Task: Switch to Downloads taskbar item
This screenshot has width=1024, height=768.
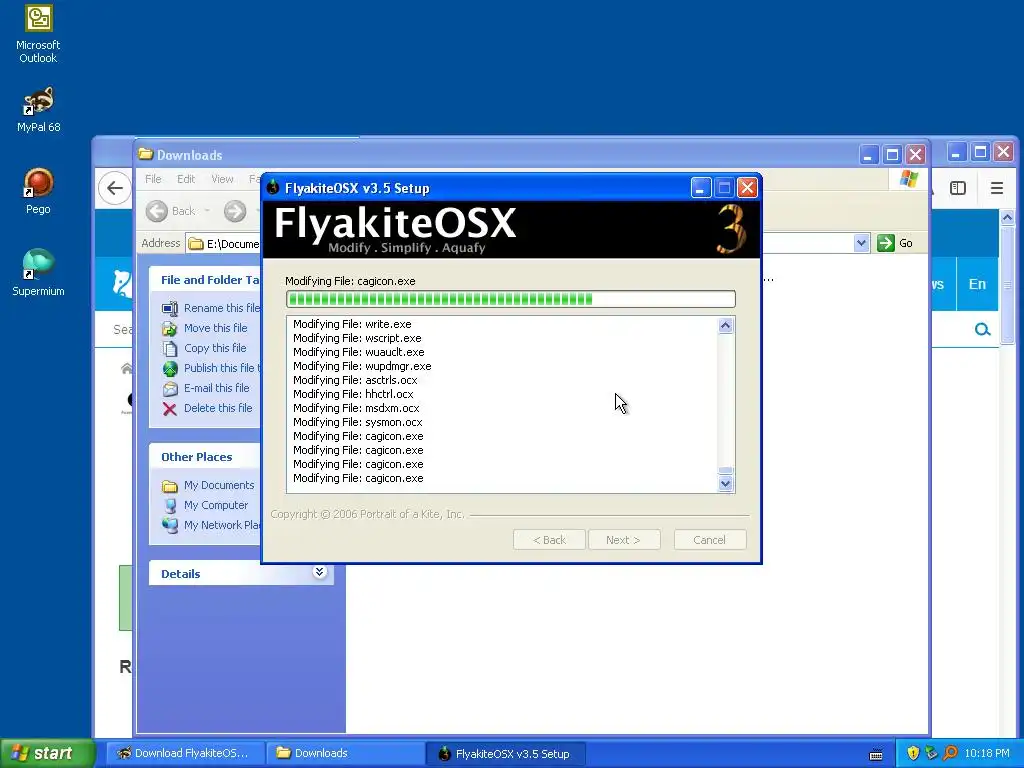Action: (346, 754)
